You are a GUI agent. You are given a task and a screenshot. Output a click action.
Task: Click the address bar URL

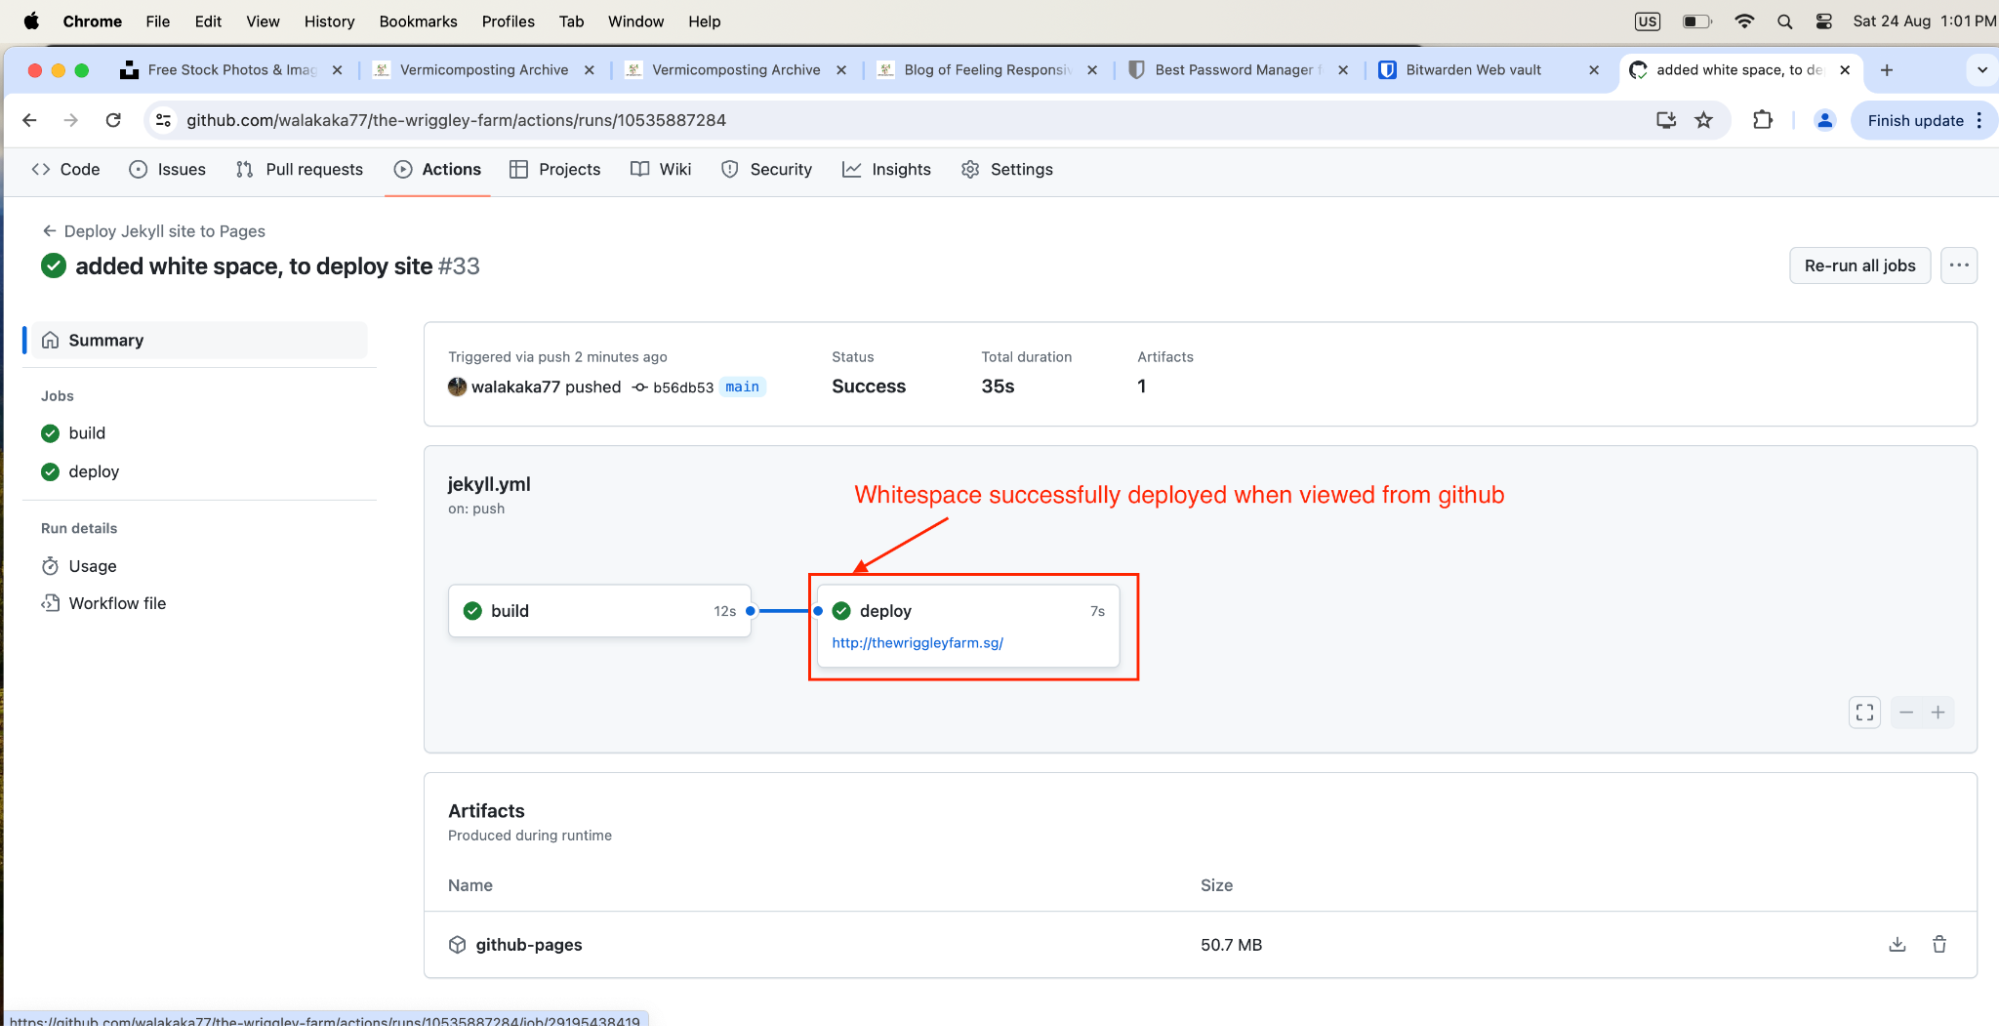pos(456,120)
